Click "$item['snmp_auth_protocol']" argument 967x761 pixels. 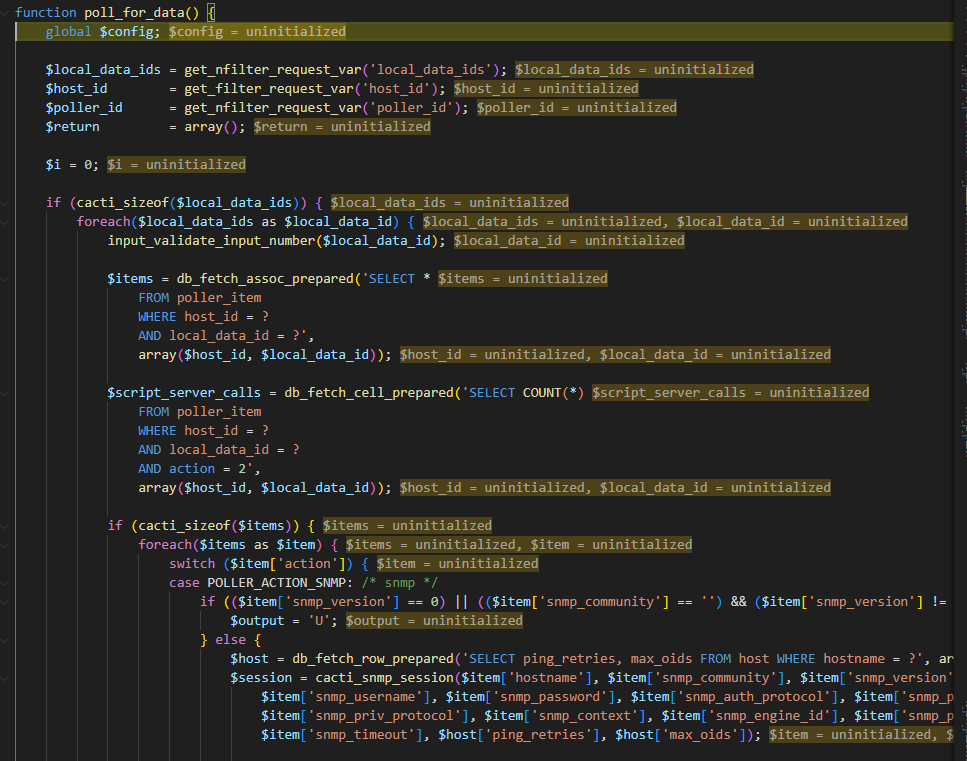(x=735, y=697)
